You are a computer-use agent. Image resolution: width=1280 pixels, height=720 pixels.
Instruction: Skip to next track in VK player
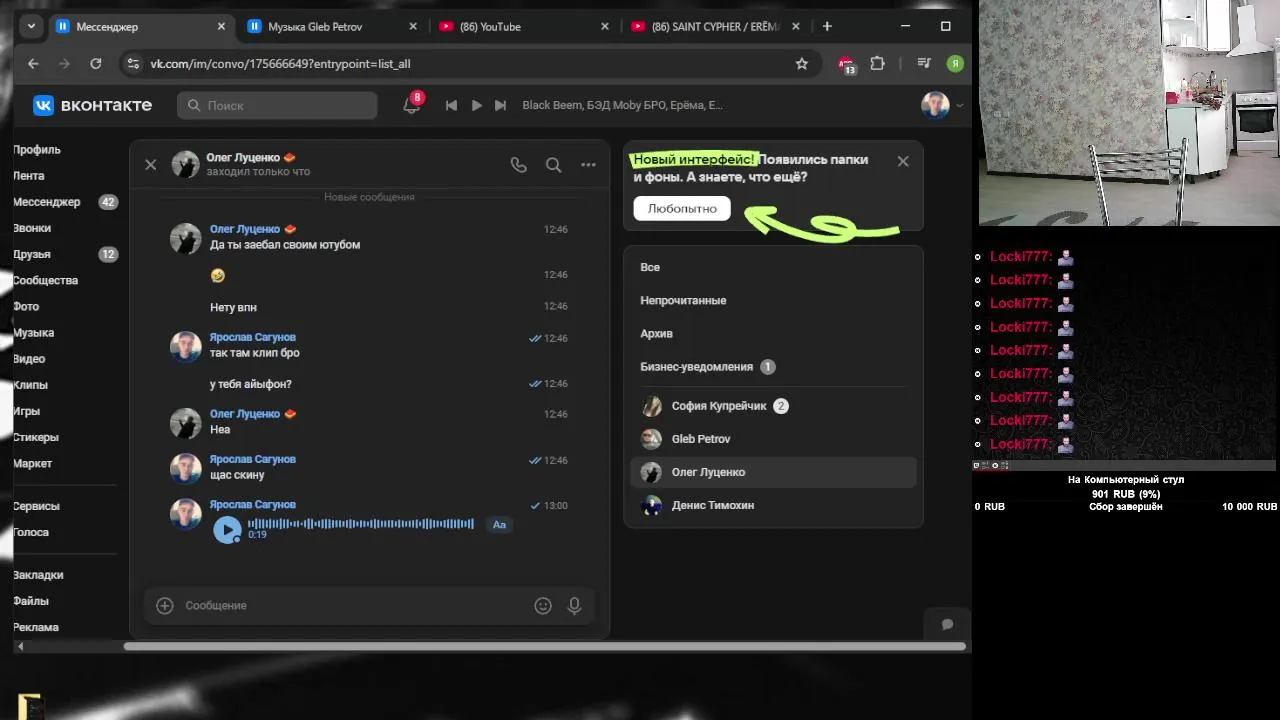[x=501, y=105]
